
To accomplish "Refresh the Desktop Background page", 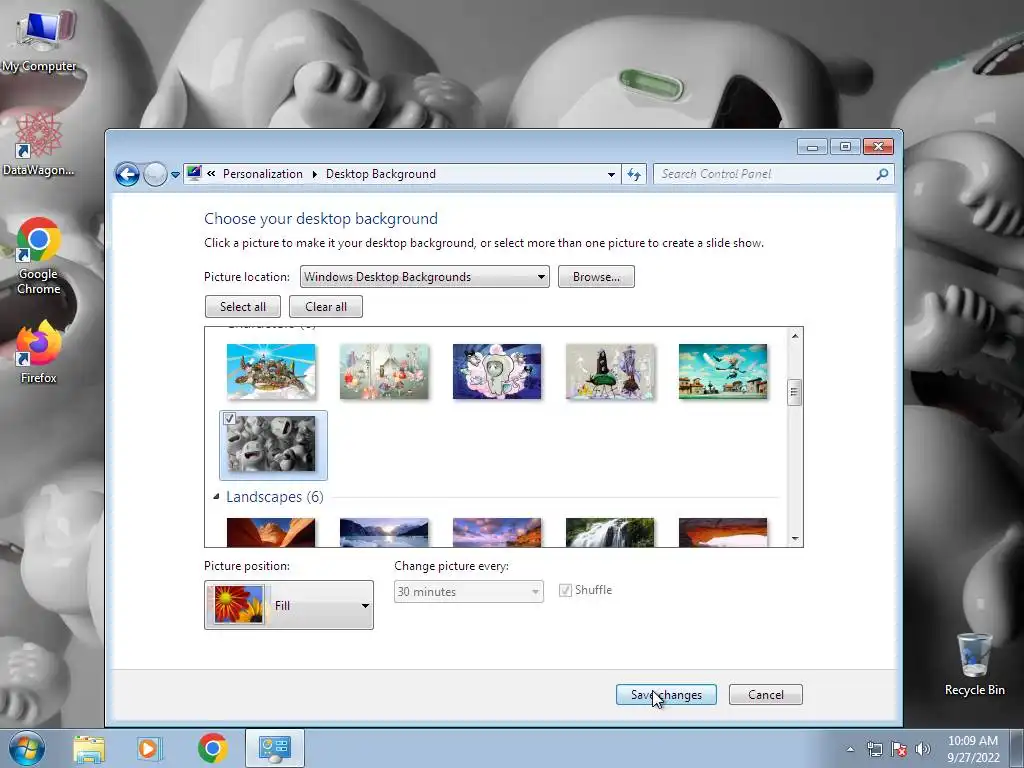I will (634, 174).
